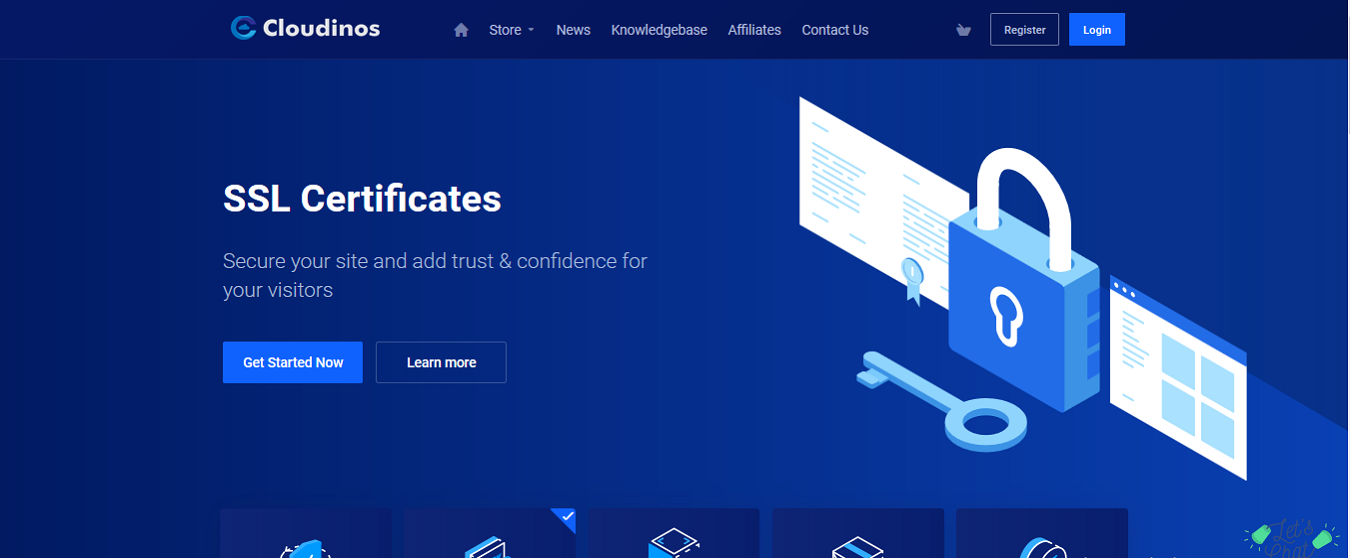Click the checkmark badge on second card
Image resolution: width=1350 pixels, height=558 pixels.
(567, 517)
